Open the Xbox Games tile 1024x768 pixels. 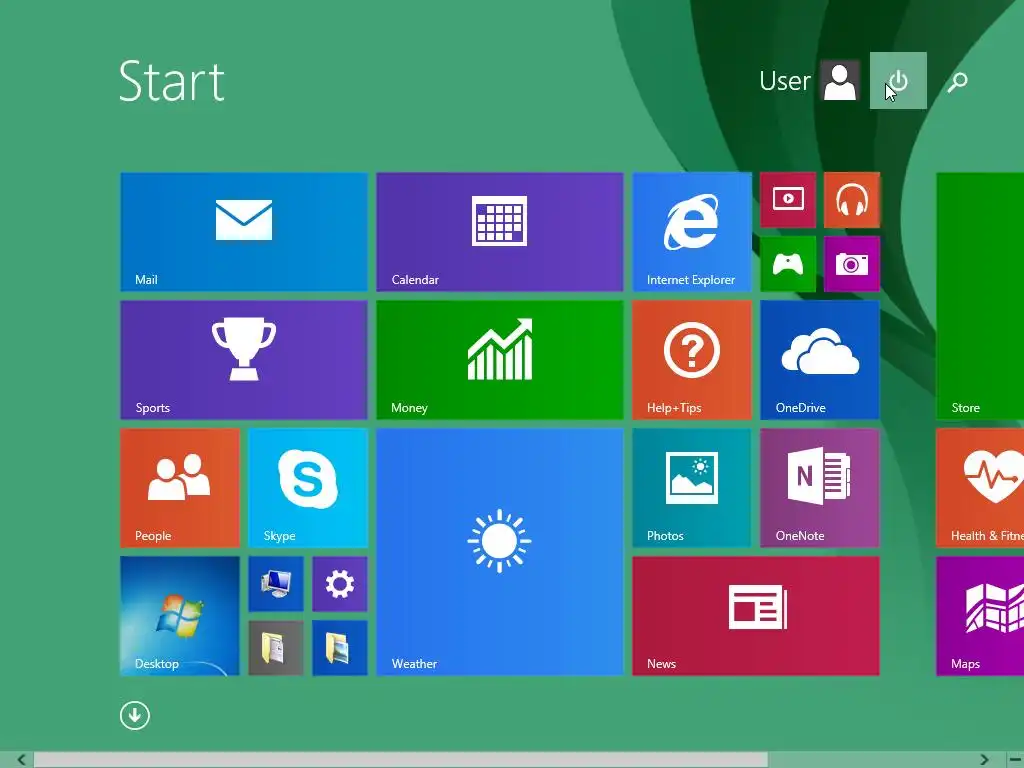[788, 264]
